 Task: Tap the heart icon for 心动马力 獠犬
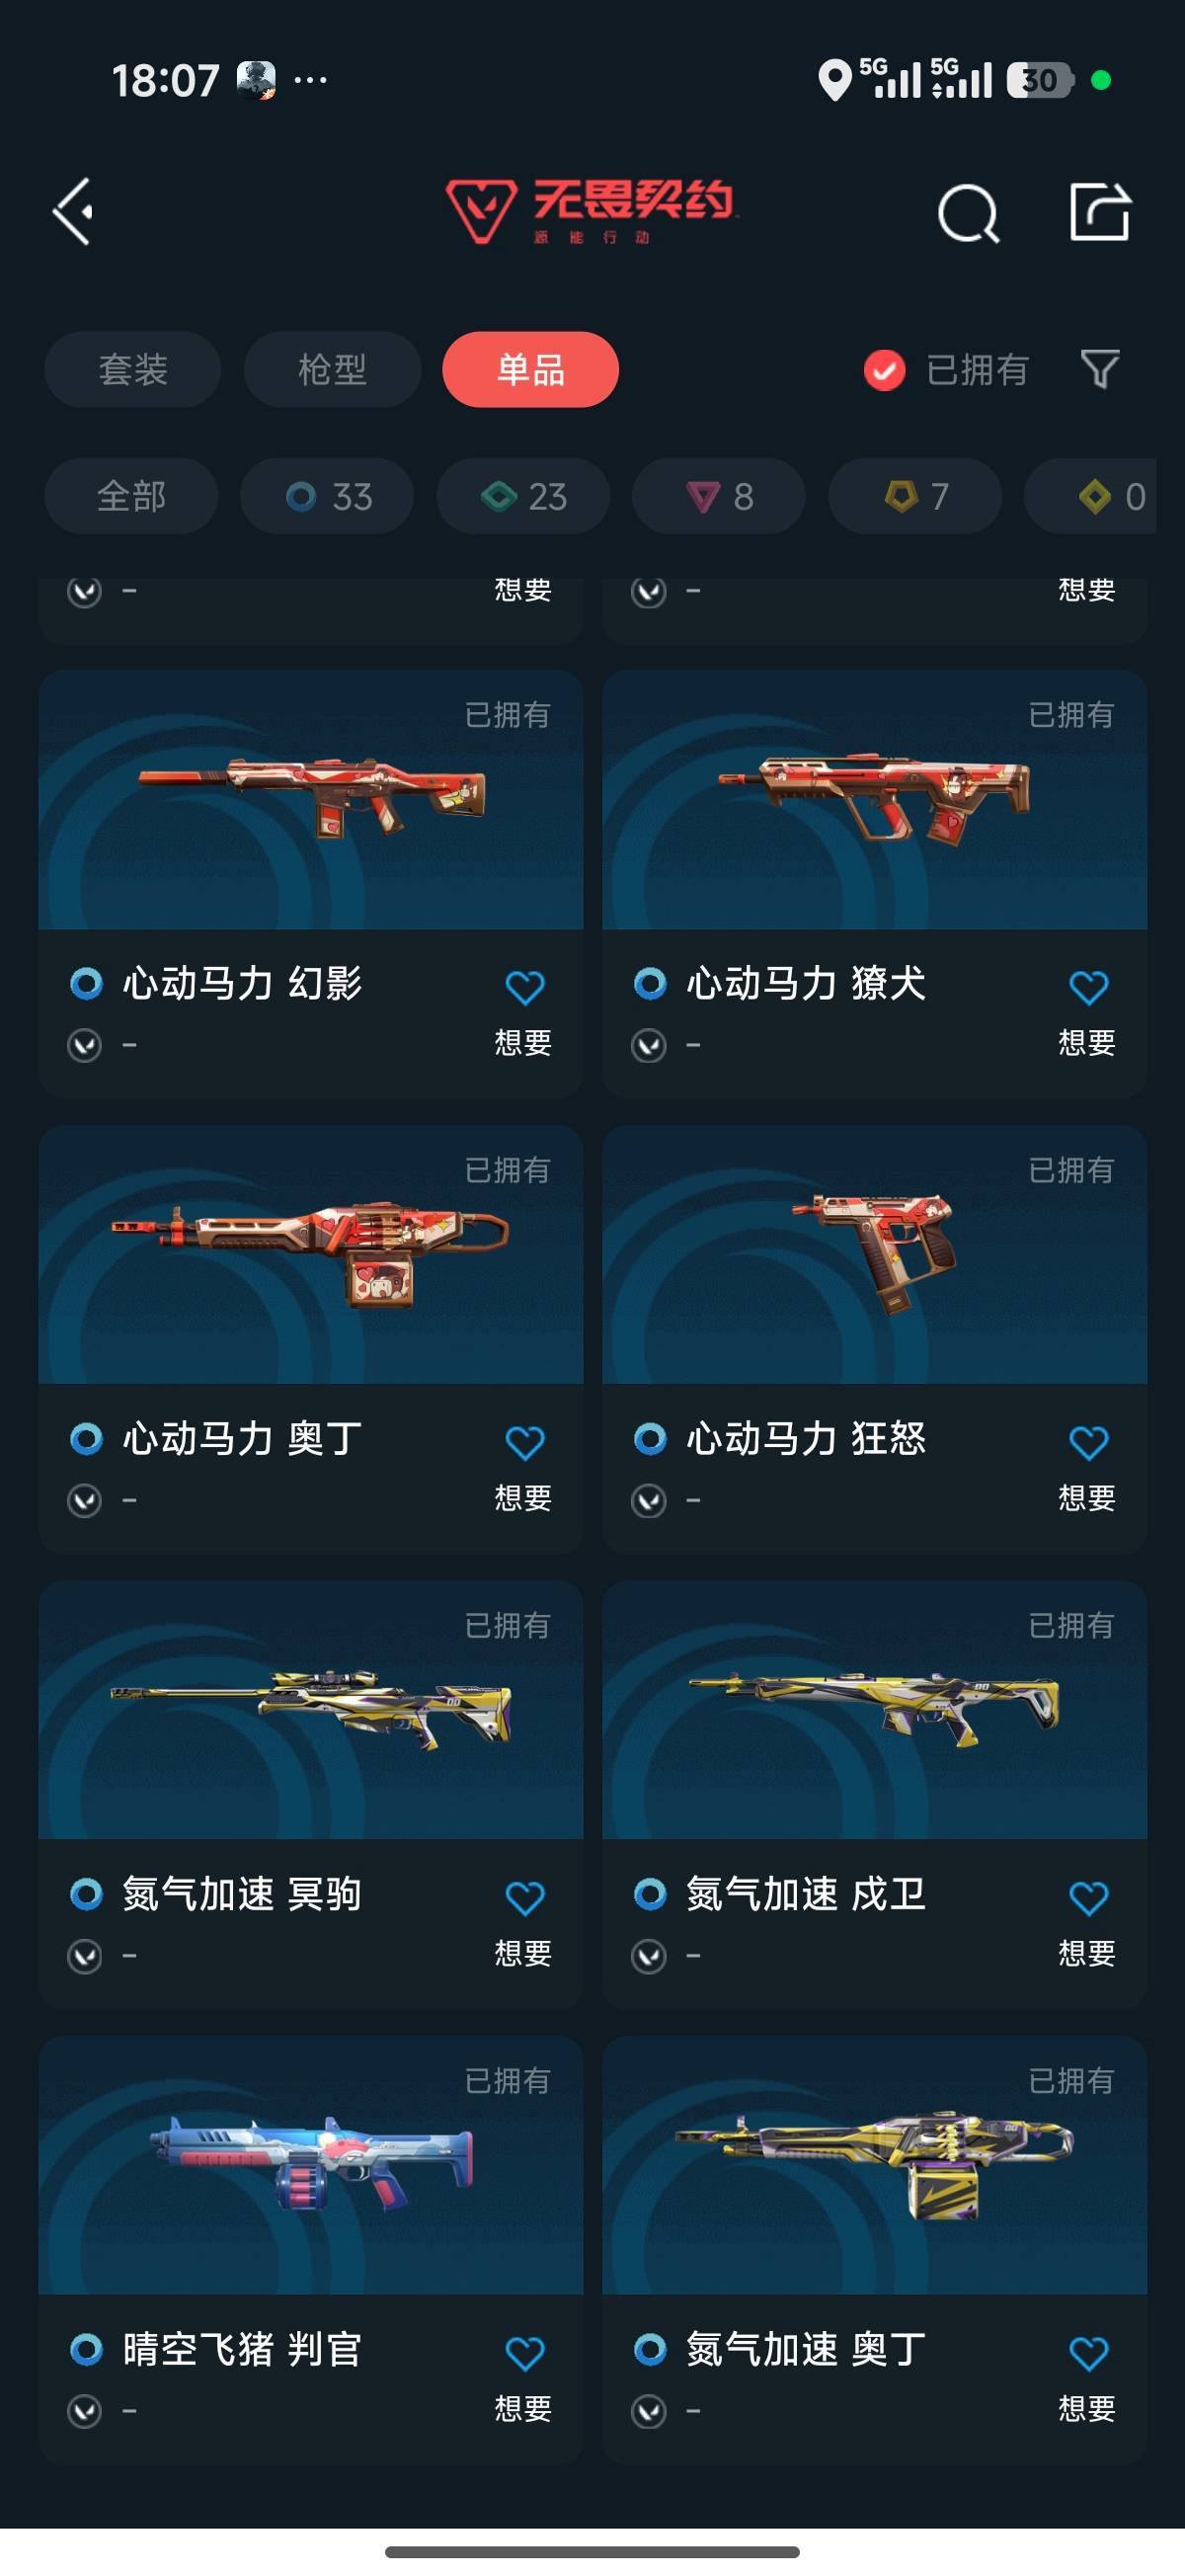(1088, 987)
